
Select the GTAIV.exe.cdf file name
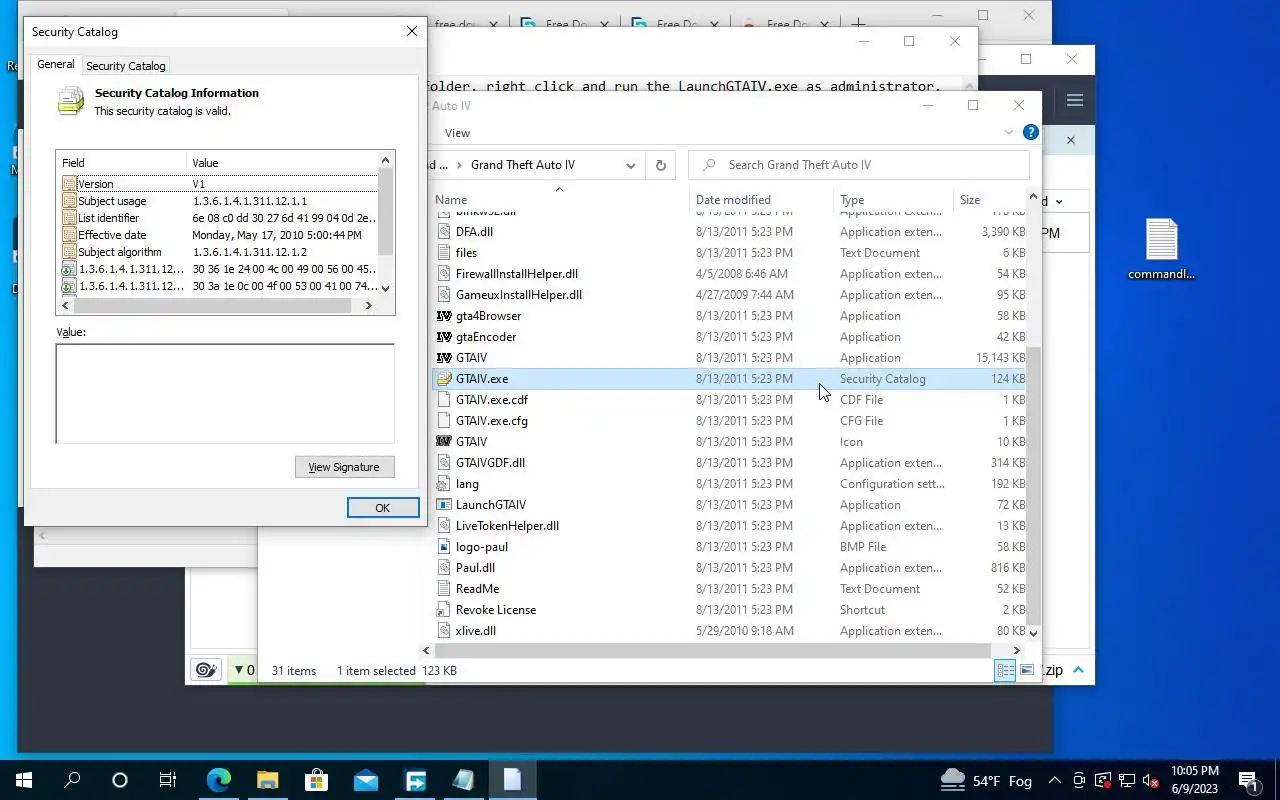point(492,400)
